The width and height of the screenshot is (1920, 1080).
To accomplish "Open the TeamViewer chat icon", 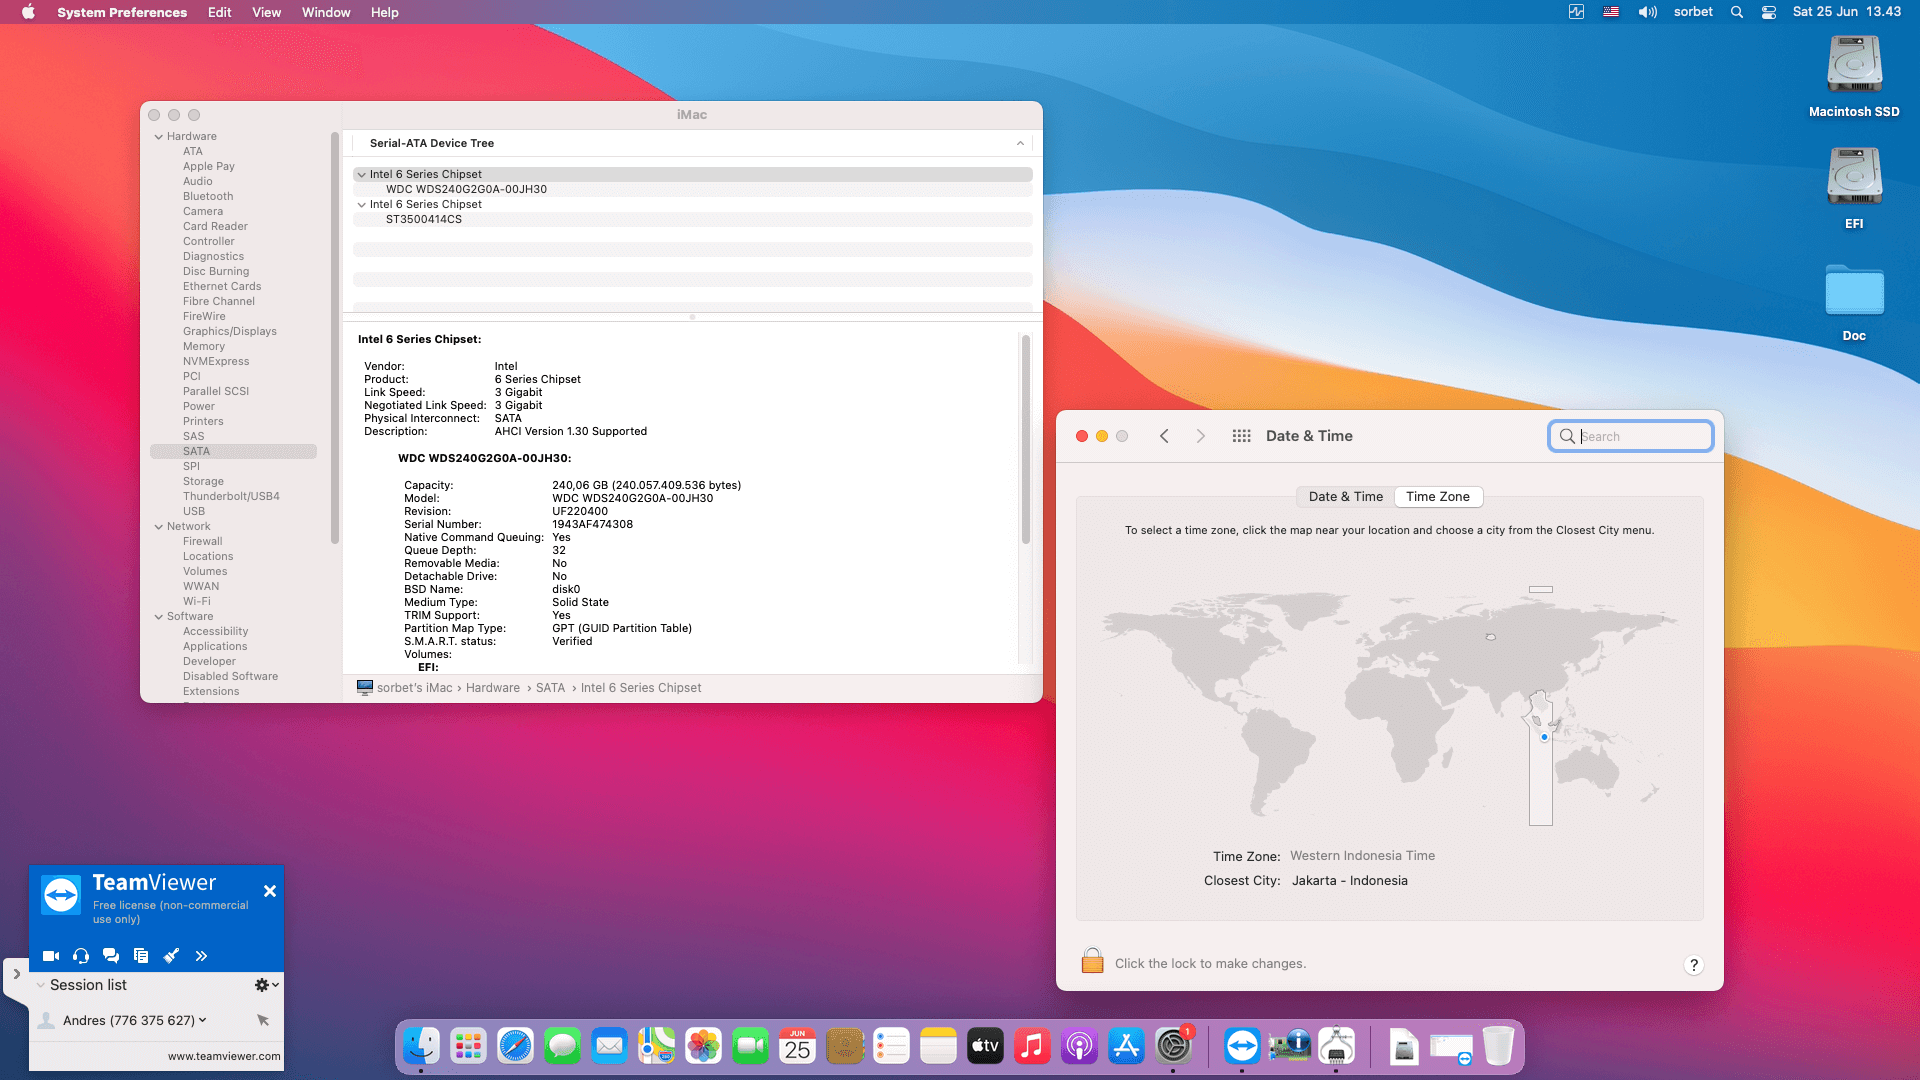I will point(111,956).
